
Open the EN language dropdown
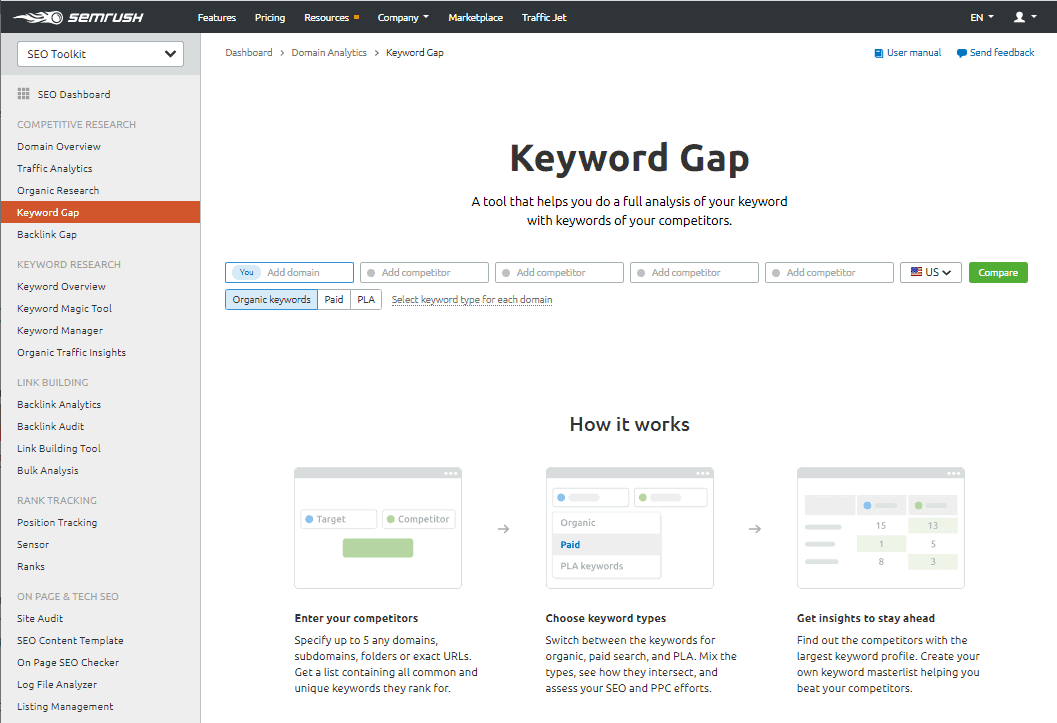[x=982, y=18]
